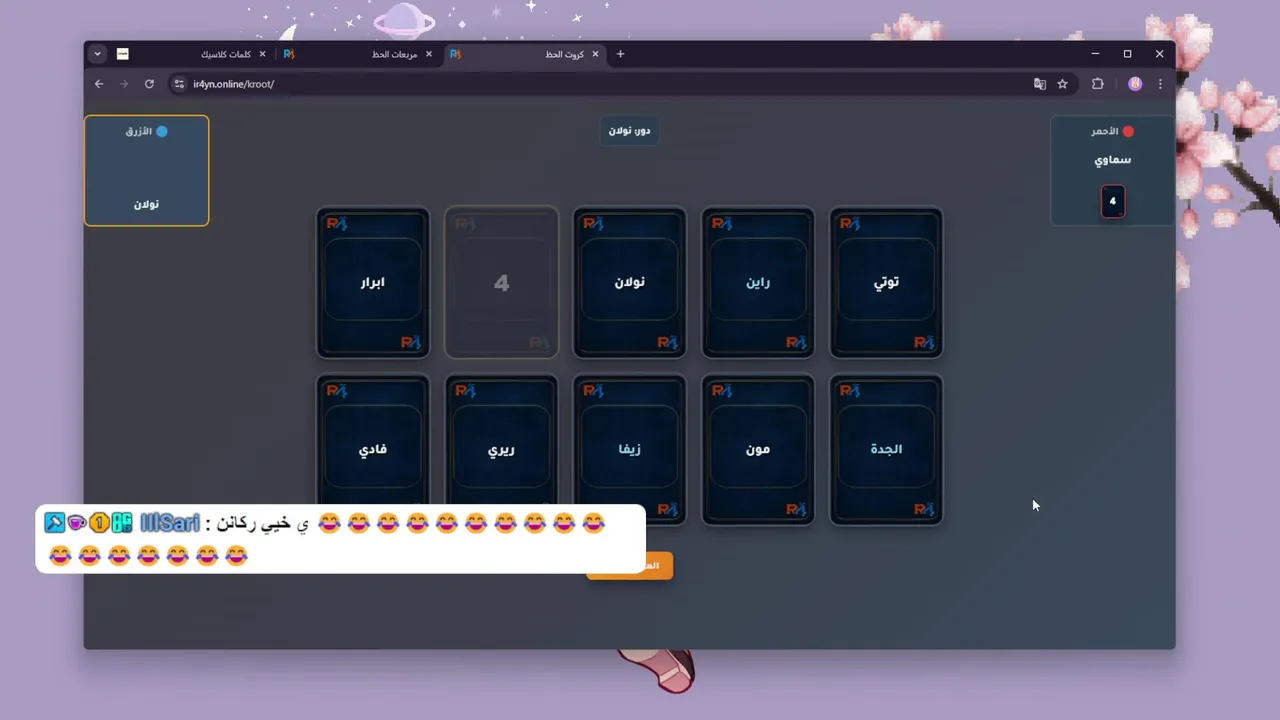This screenshot has width=1280, height=720.
Task: Close the كروت الحظ tab
Action: pos(596,54)
